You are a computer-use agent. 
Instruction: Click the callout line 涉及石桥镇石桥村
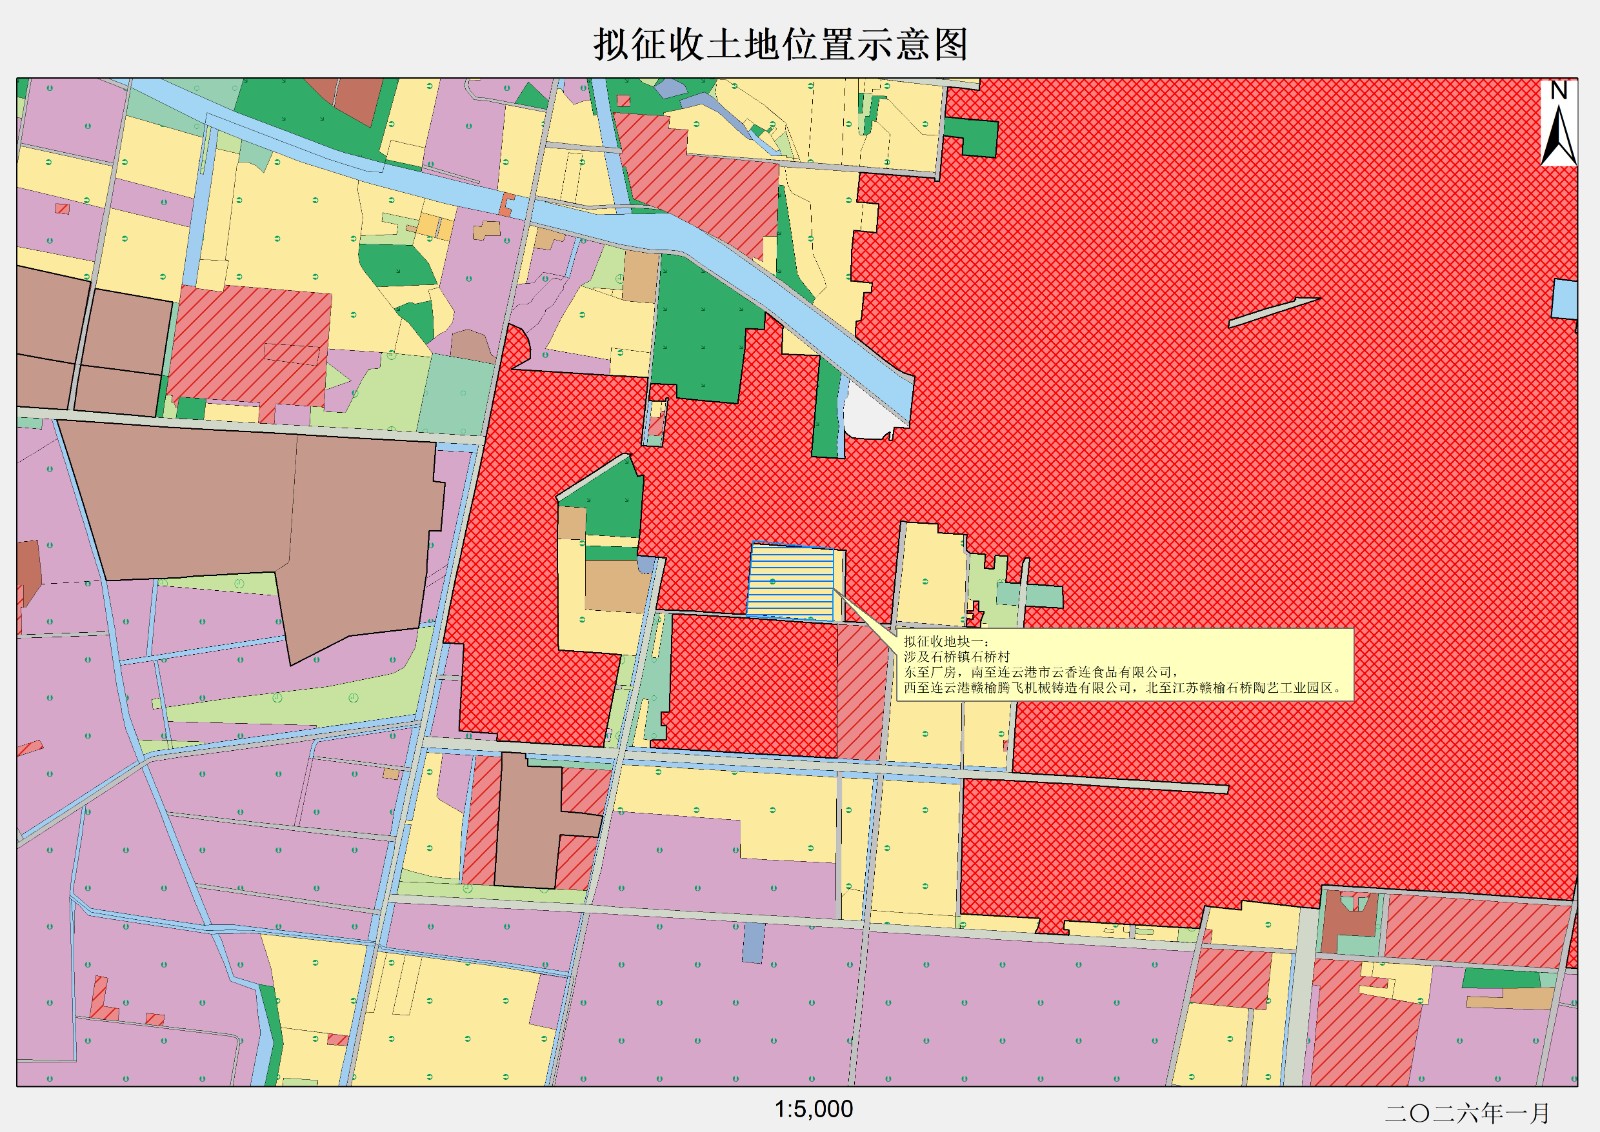tap(957, 657)
